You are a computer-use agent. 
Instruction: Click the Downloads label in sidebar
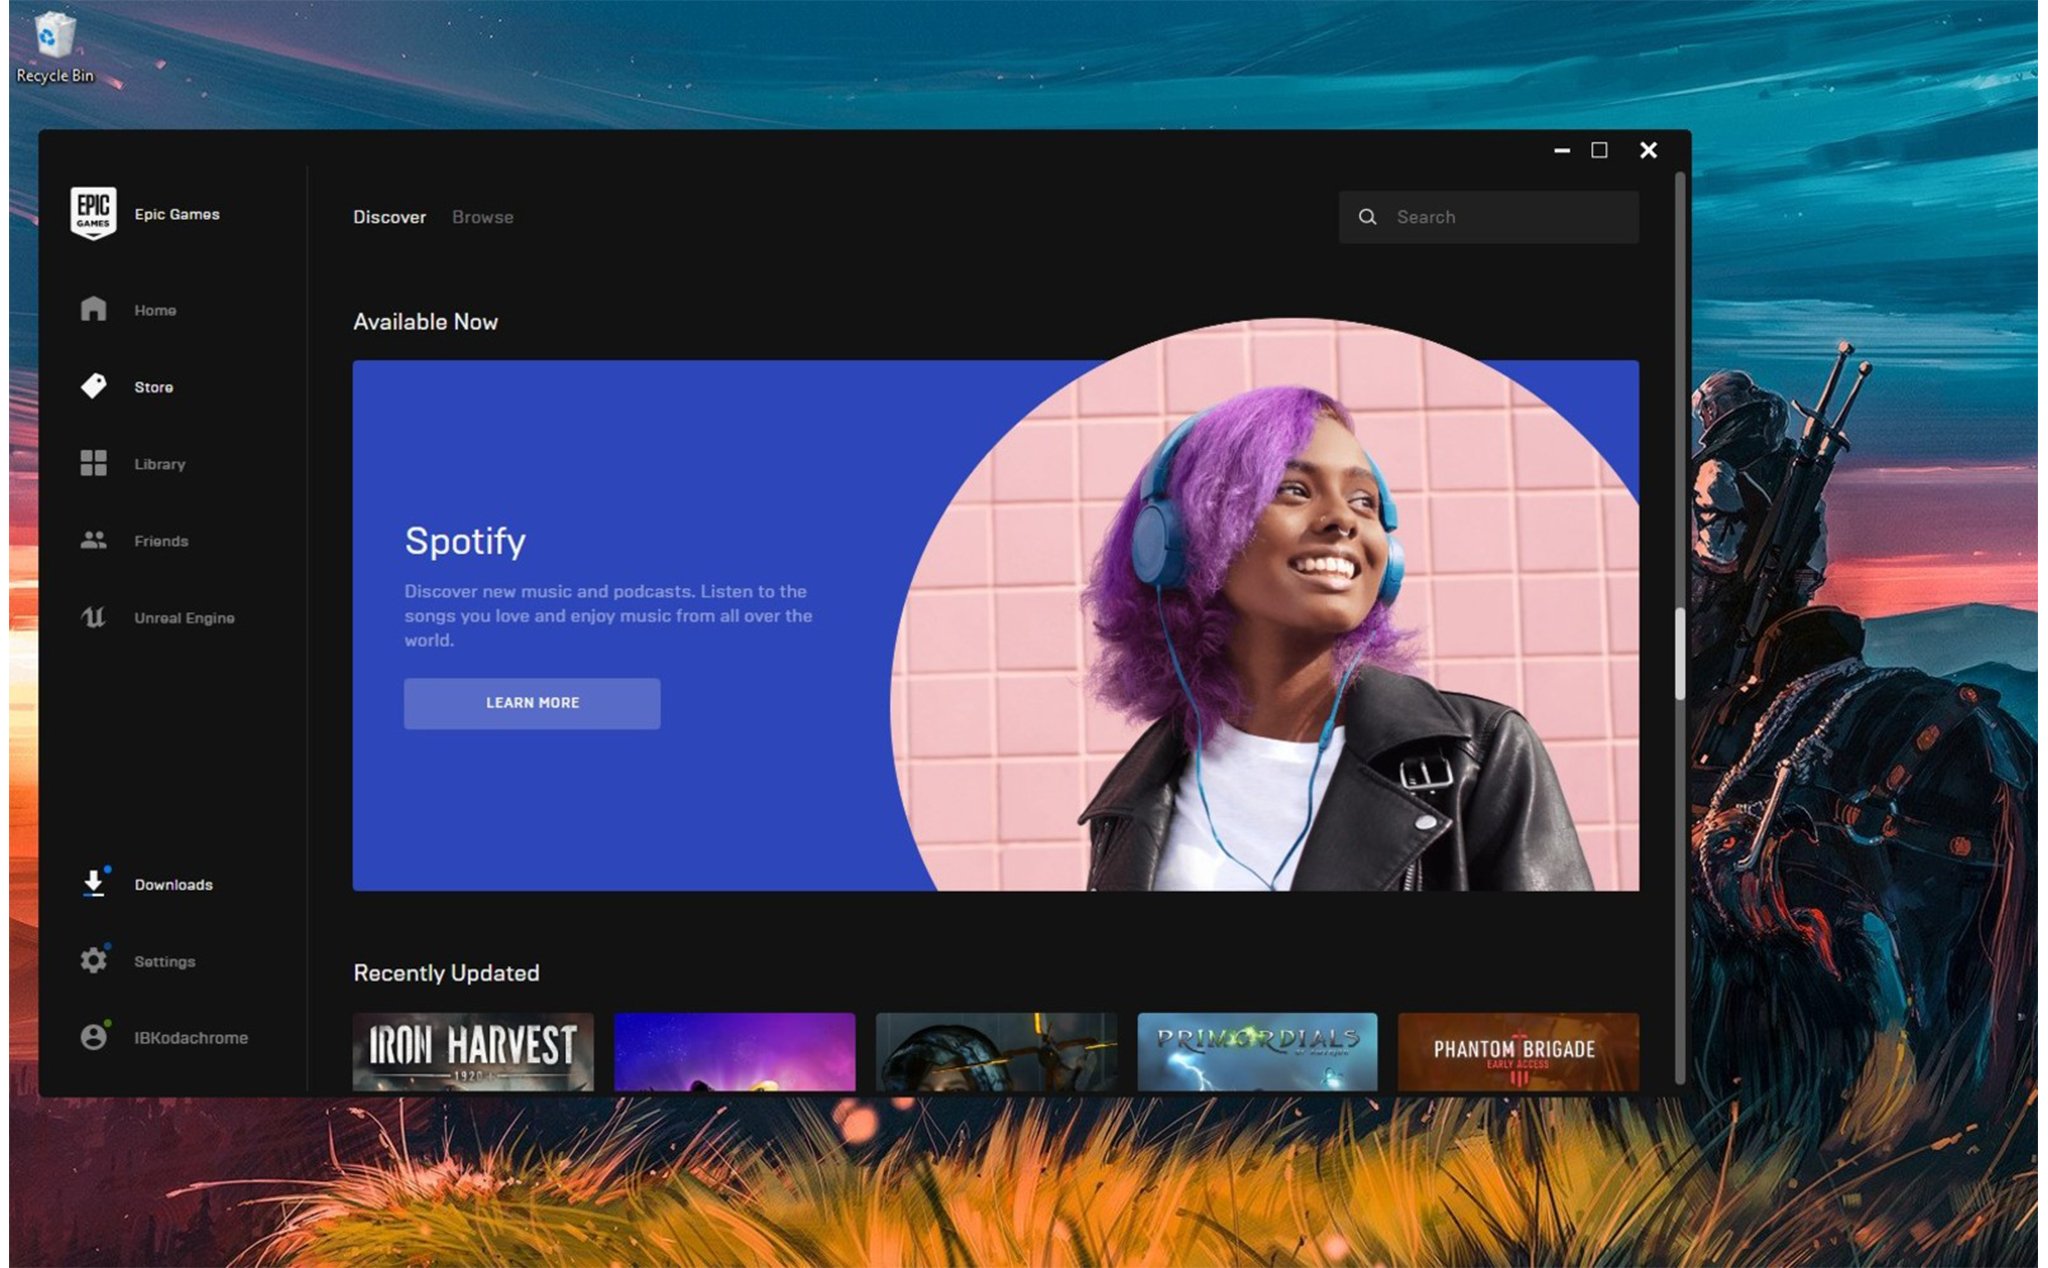point(173,884)
